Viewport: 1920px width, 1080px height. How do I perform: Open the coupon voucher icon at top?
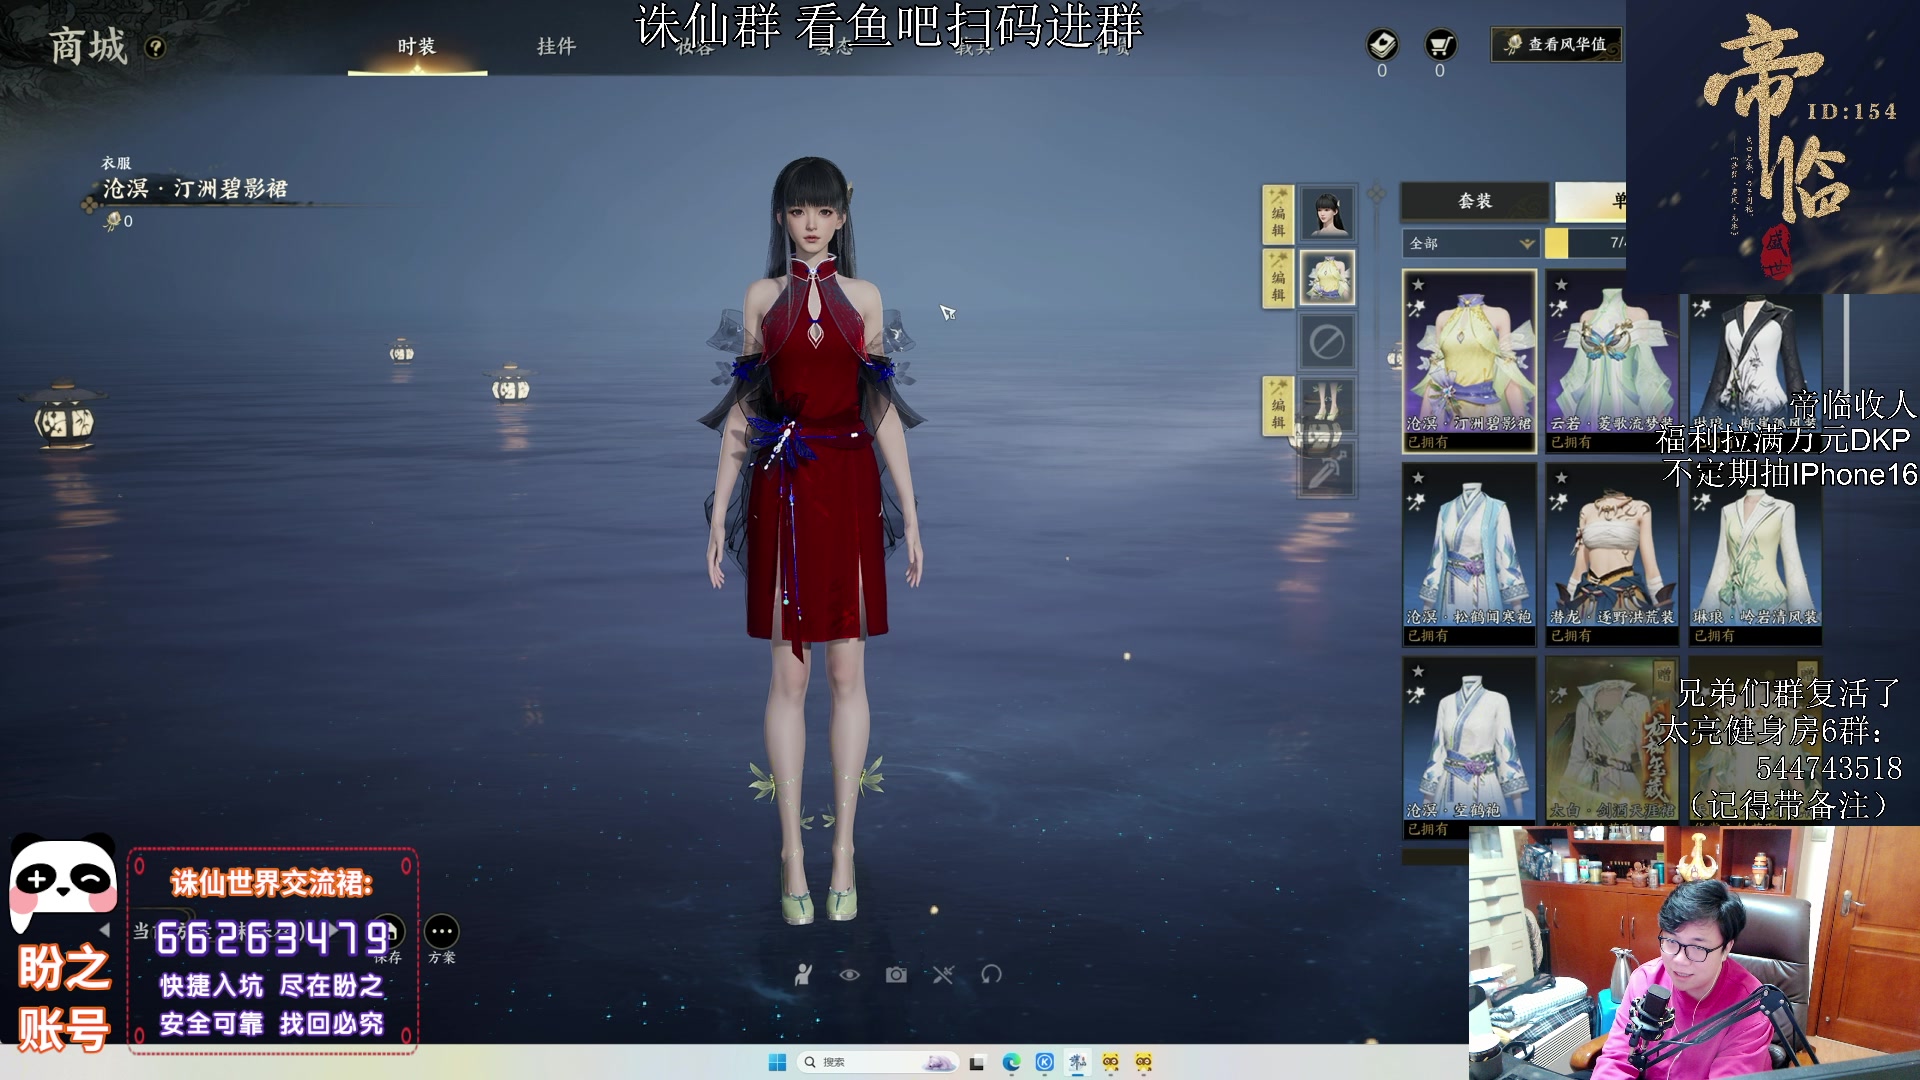[1382, 45]
